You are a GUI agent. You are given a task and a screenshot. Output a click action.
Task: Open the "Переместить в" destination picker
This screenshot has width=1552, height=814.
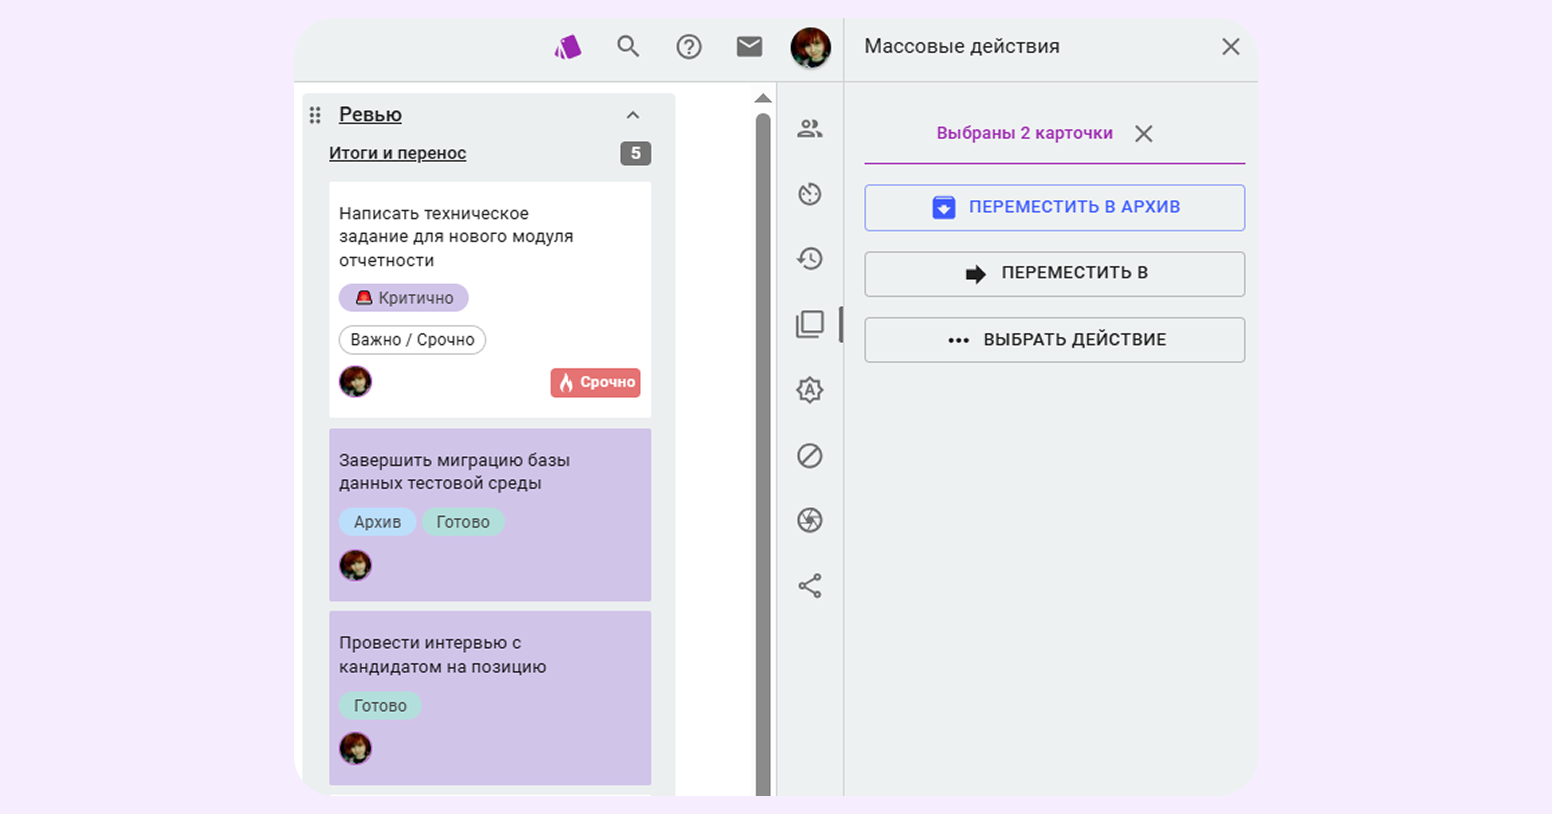1054,274
